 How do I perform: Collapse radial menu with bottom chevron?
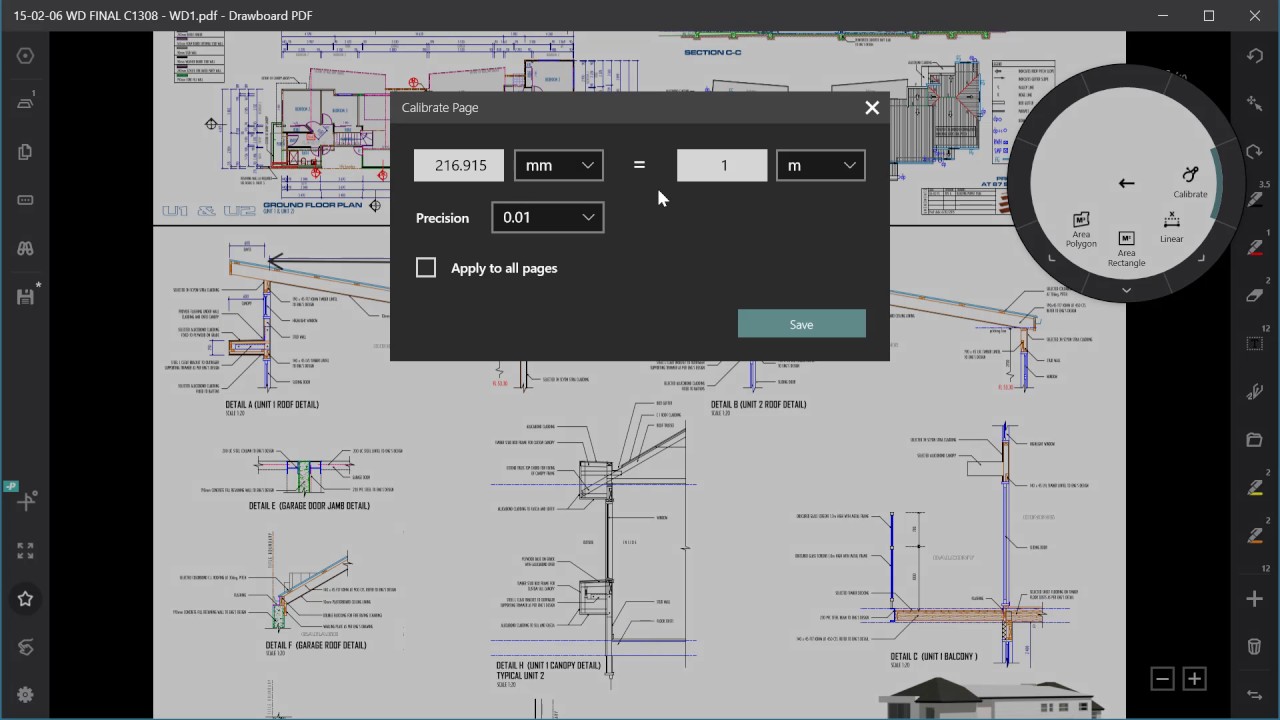coord(1126,290)
